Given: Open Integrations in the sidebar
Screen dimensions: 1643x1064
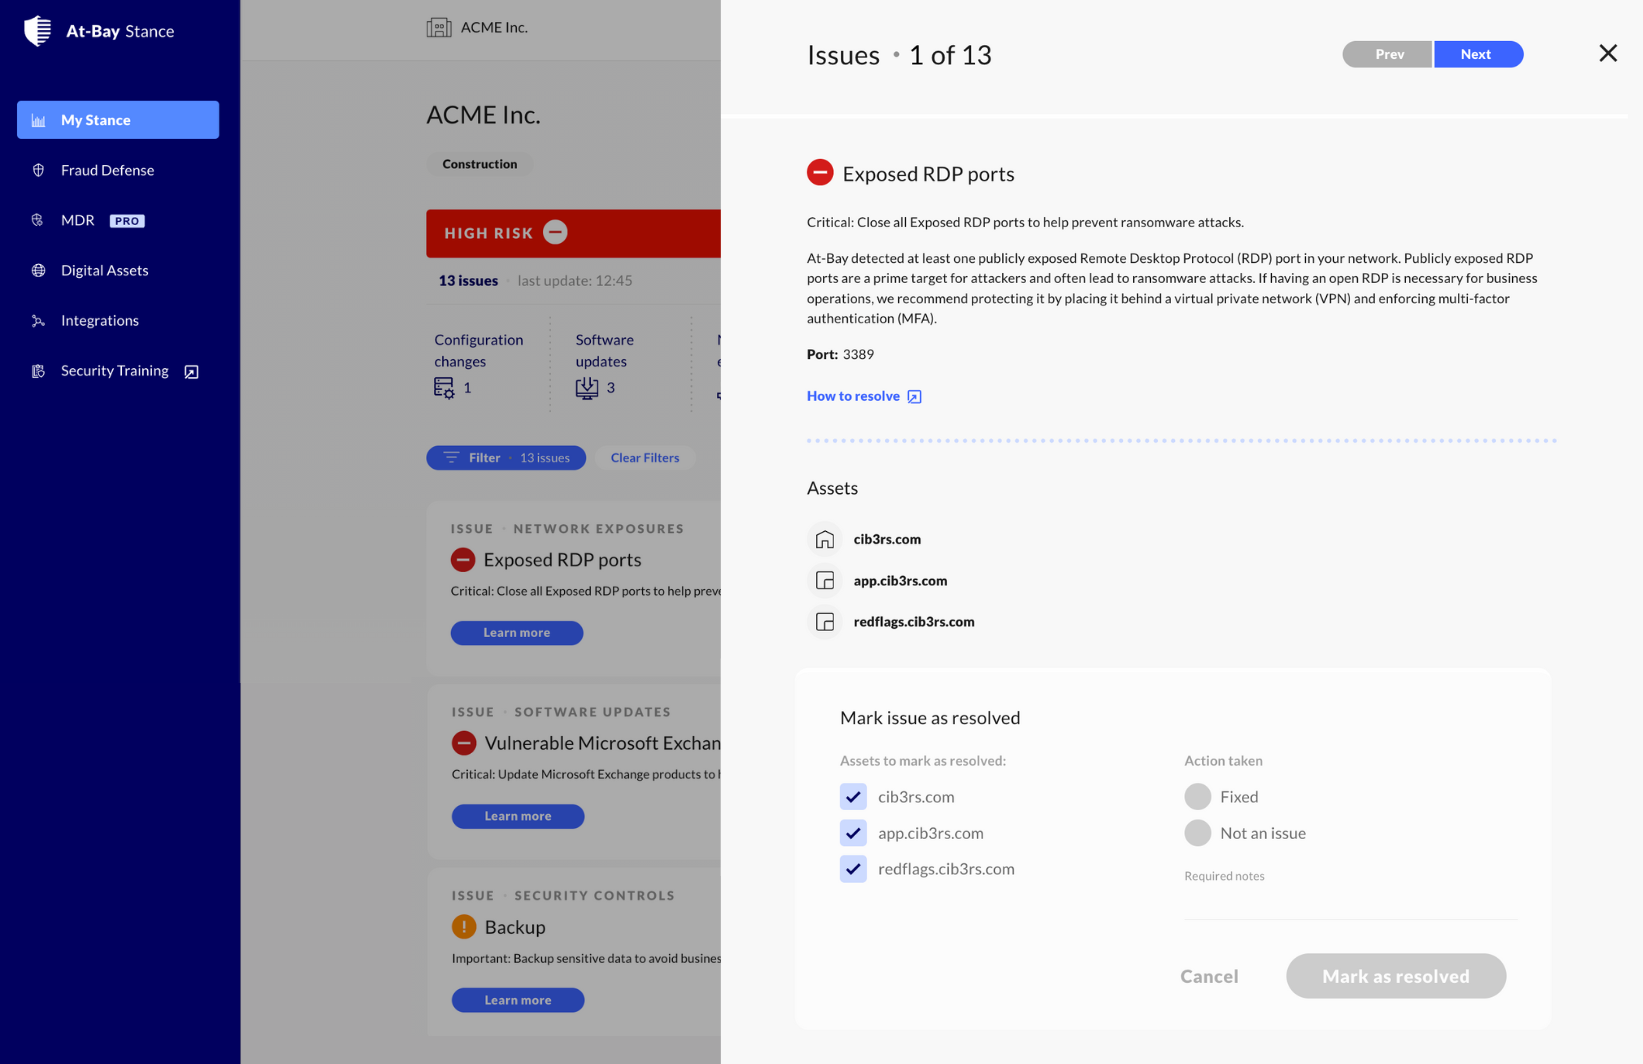Looking at the screenshot, I should coord(118,321).
